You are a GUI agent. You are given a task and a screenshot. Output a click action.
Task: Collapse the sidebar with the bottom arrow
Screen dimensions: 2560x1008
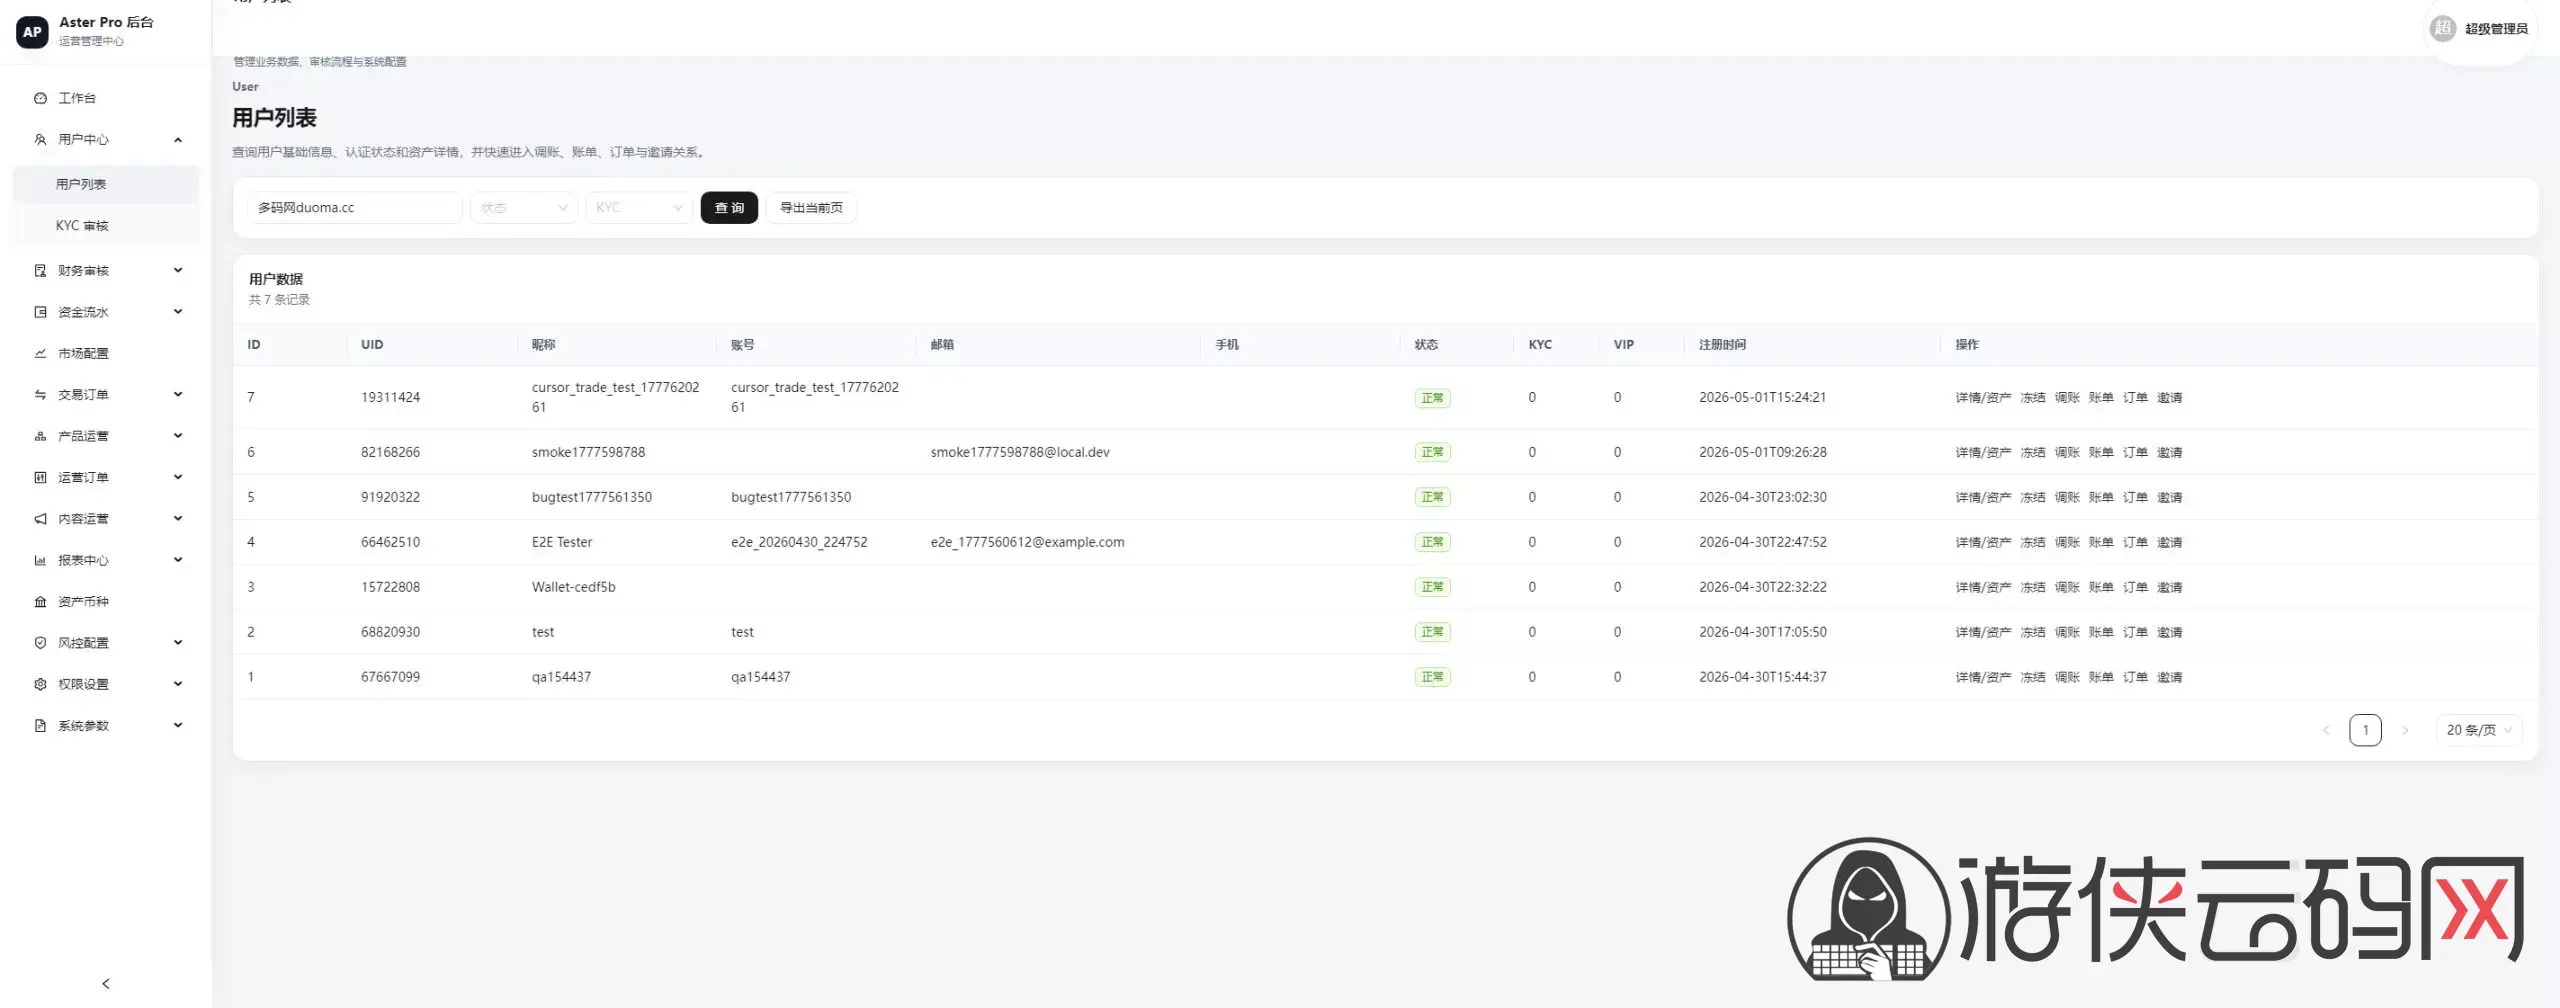(106, 984)
